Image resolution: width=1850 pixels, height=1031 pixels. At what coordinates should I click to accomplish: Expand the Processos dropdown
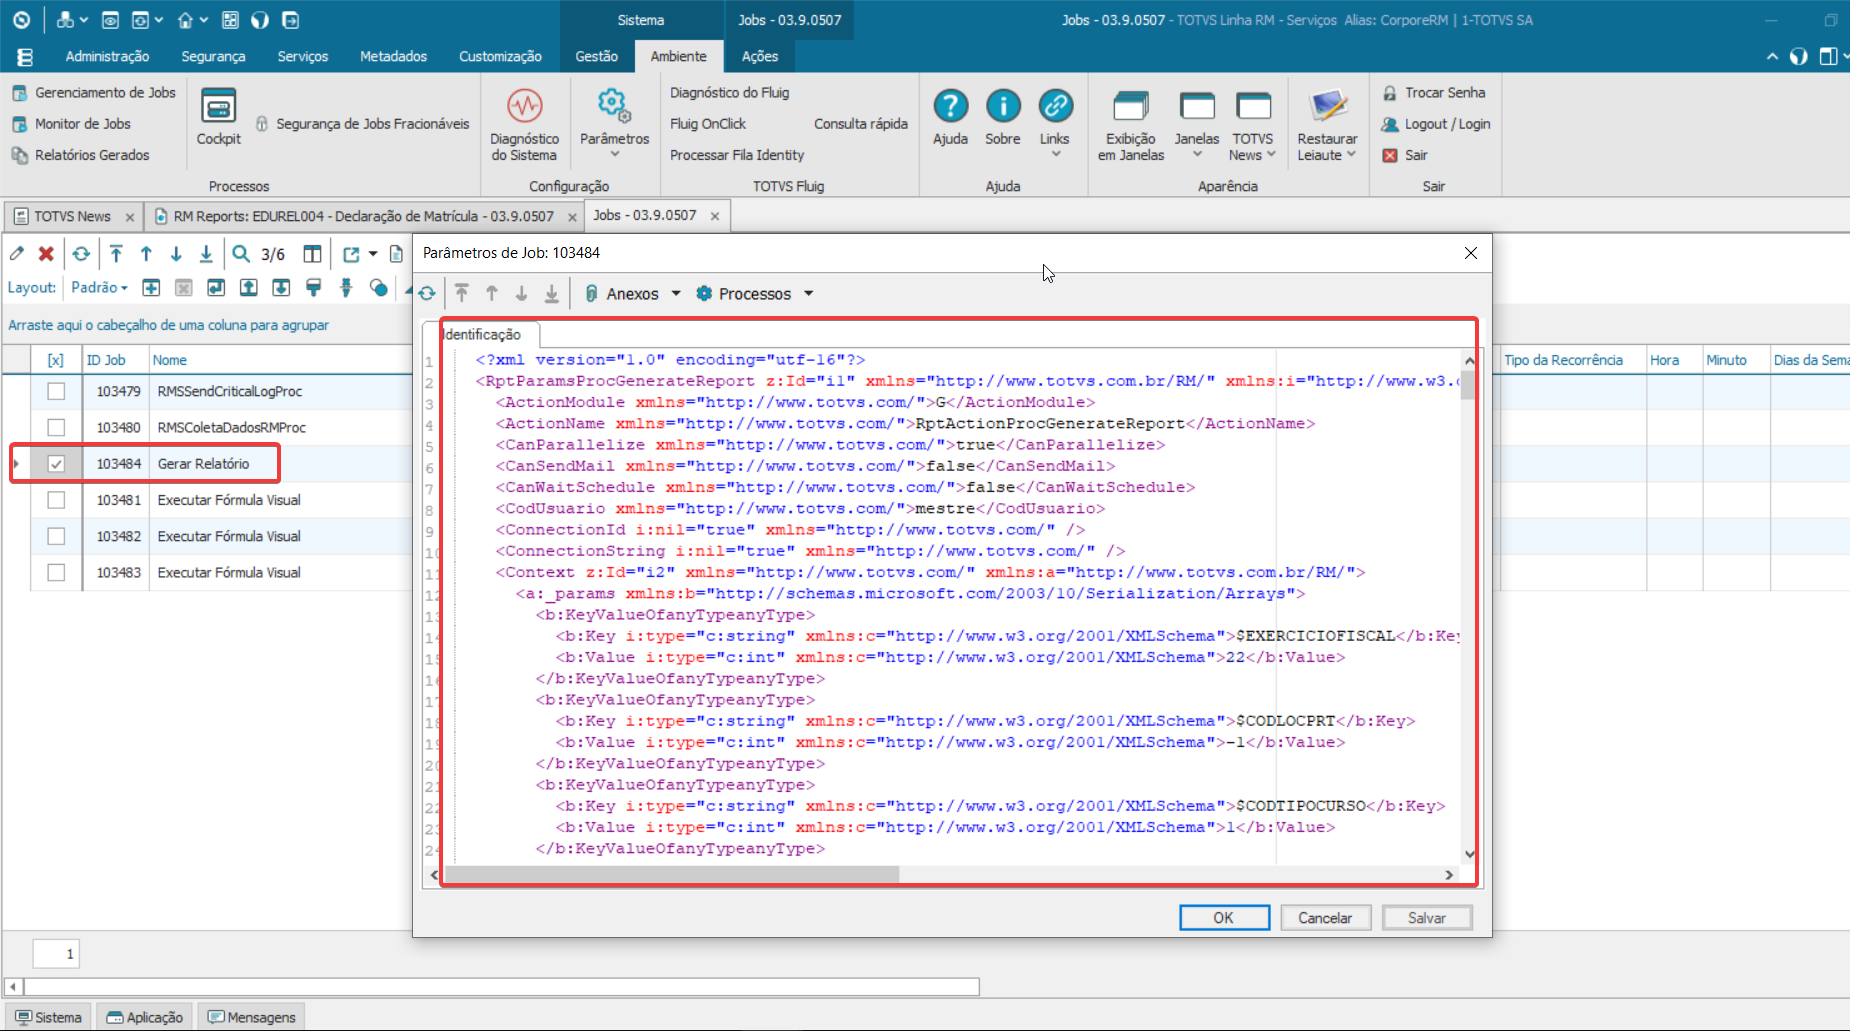pos(808,293)
